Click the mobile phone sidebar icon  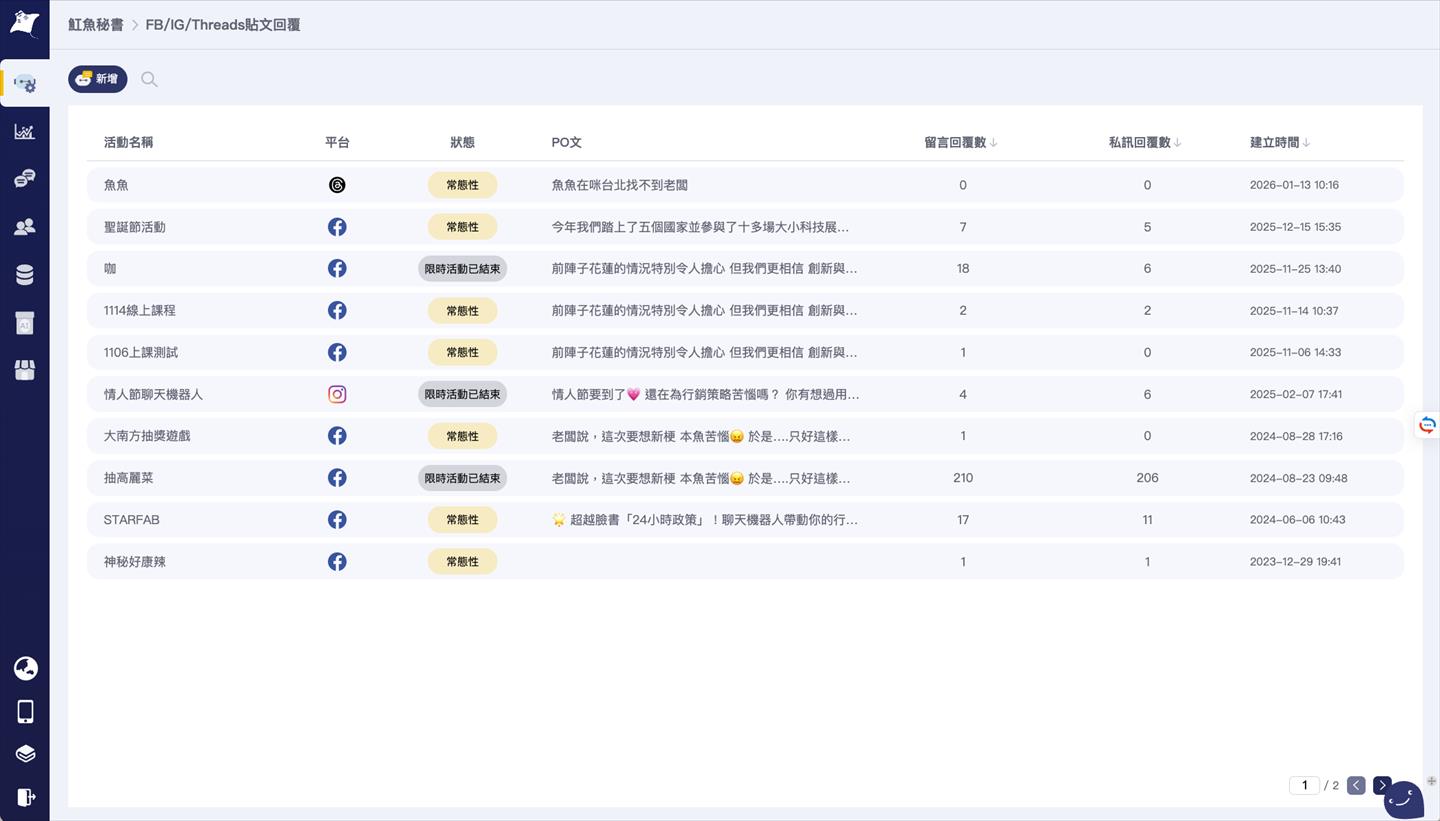tap(25, 711)
